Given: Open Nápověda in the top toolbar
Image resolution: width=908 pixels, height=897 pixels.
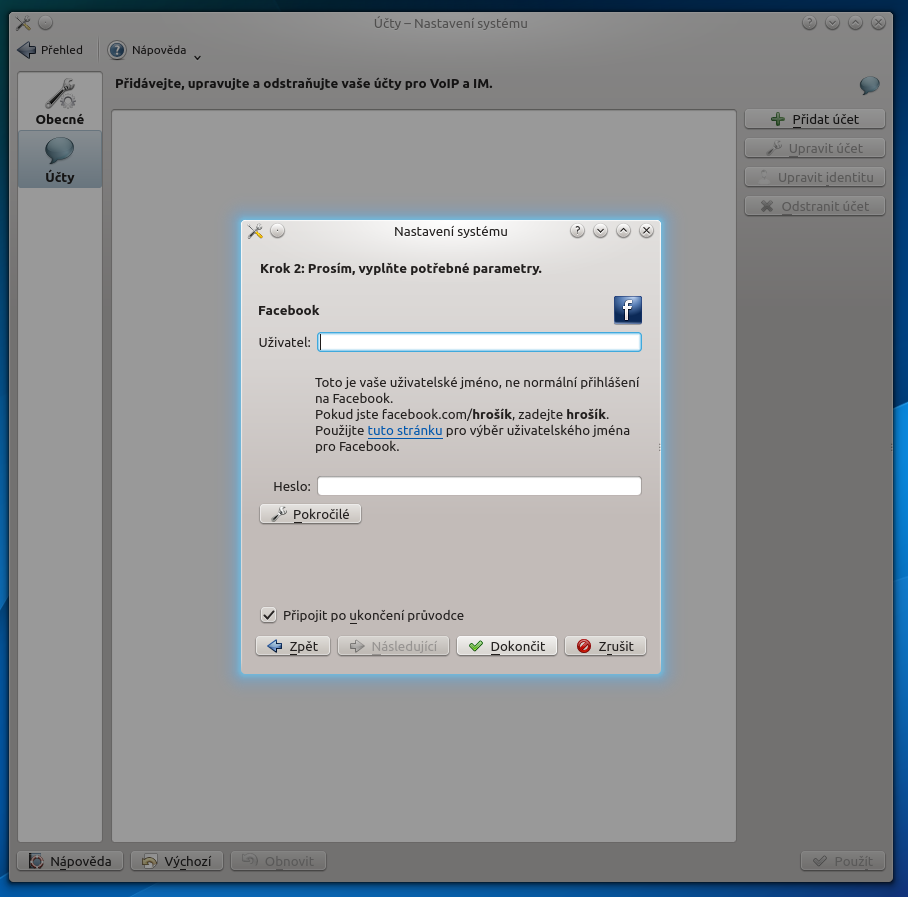Looking at the screenshot, I should coord(148,50).
